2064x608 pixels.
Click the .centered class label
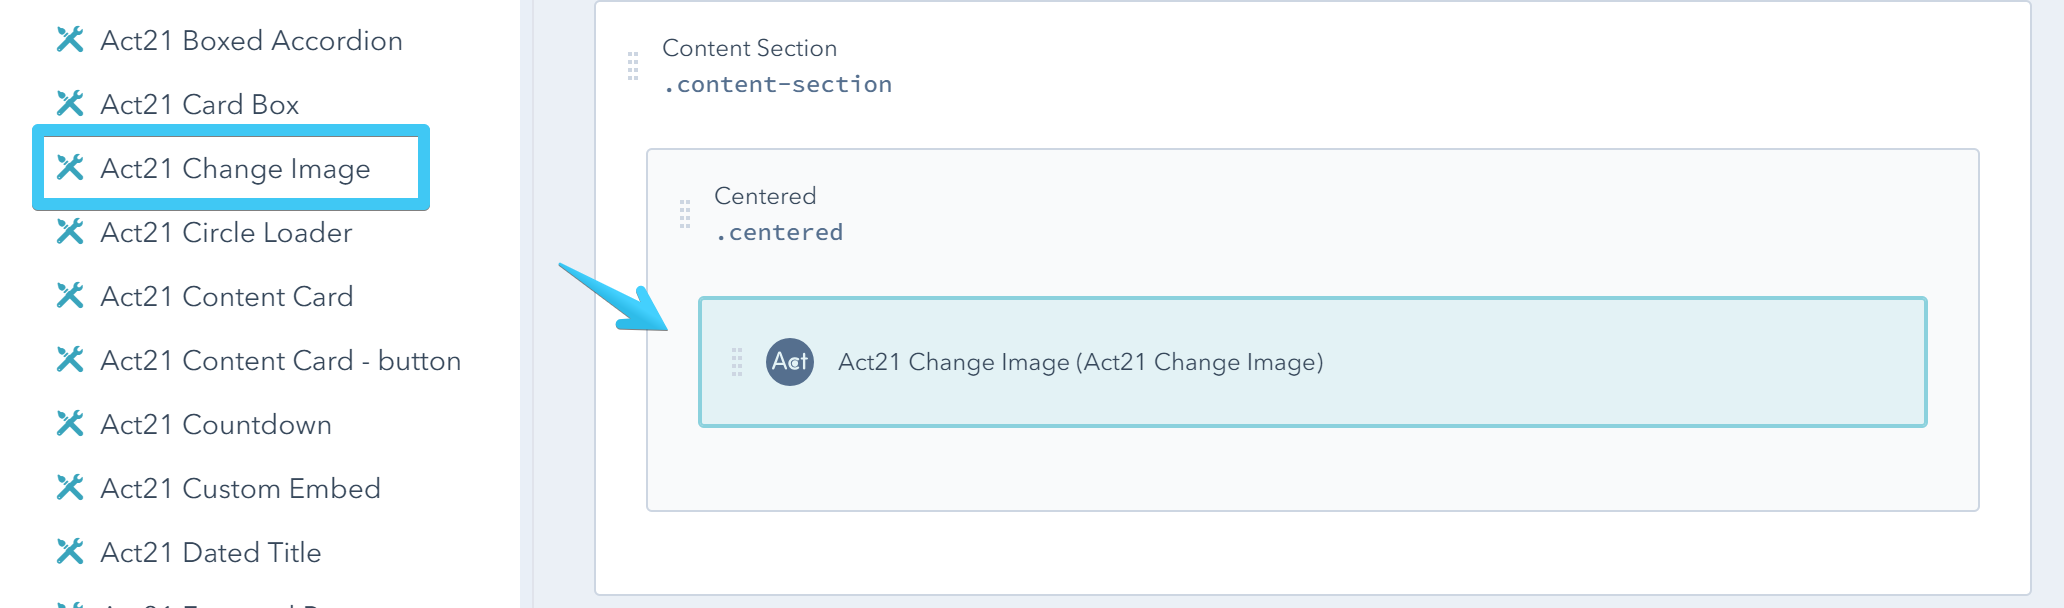click(779, 232)
